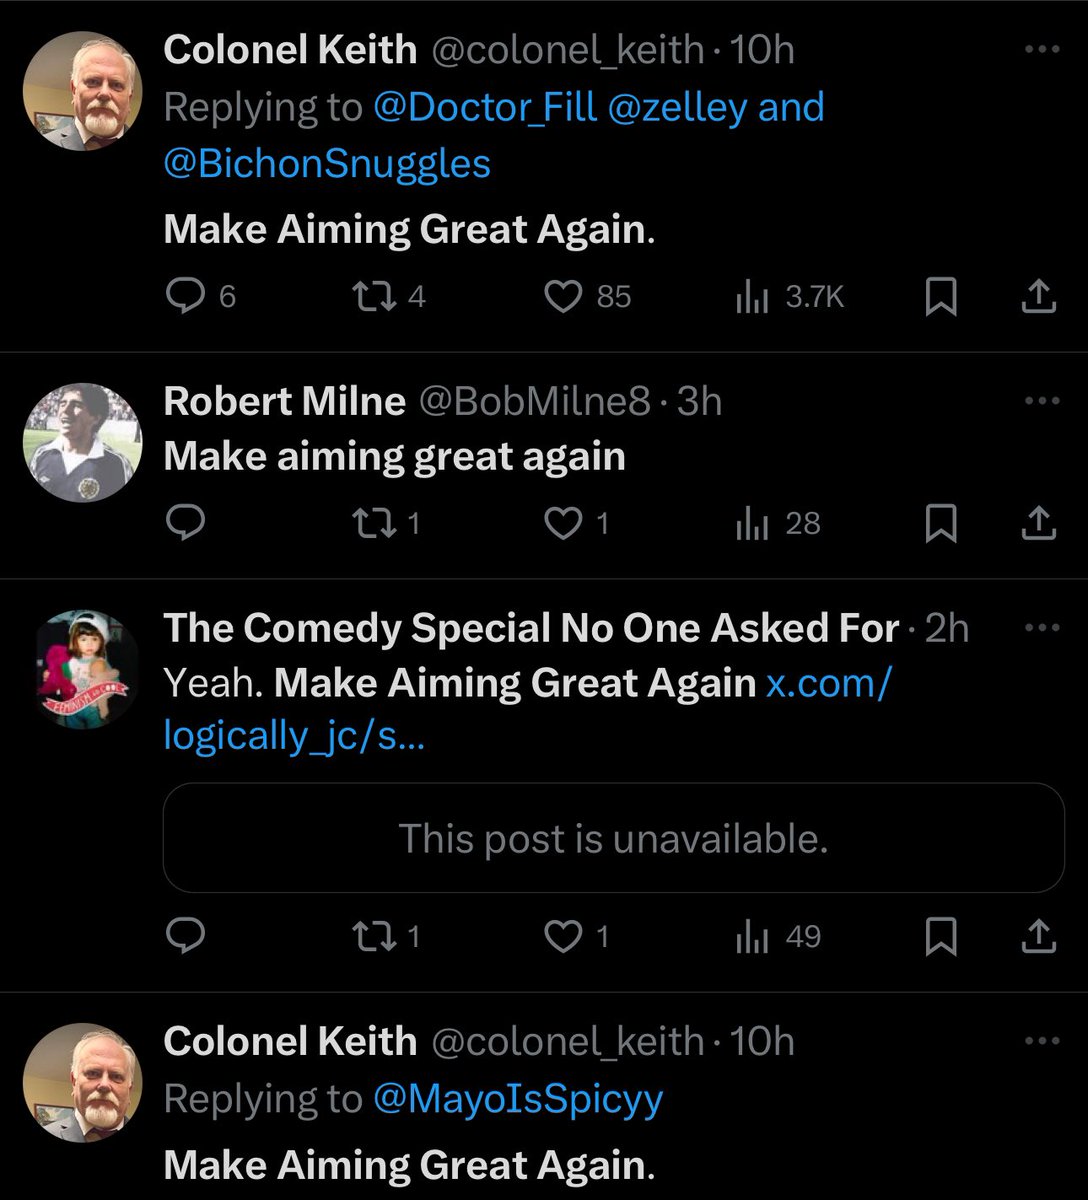
Task: Tap the unavailable quoted post box
Action: pyautogui.click(x=613, y=838)
